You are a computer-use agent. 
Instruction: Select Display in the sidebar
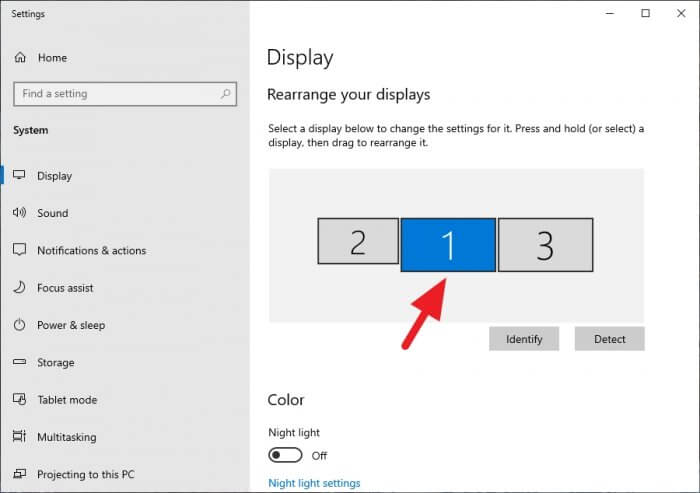[x=125, y=175]
